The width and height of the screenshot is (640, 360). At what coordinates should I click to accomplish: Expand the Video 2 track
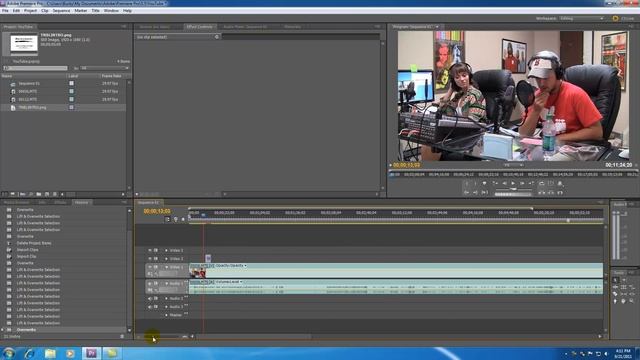pyautogui.click(x=166, y=259)
